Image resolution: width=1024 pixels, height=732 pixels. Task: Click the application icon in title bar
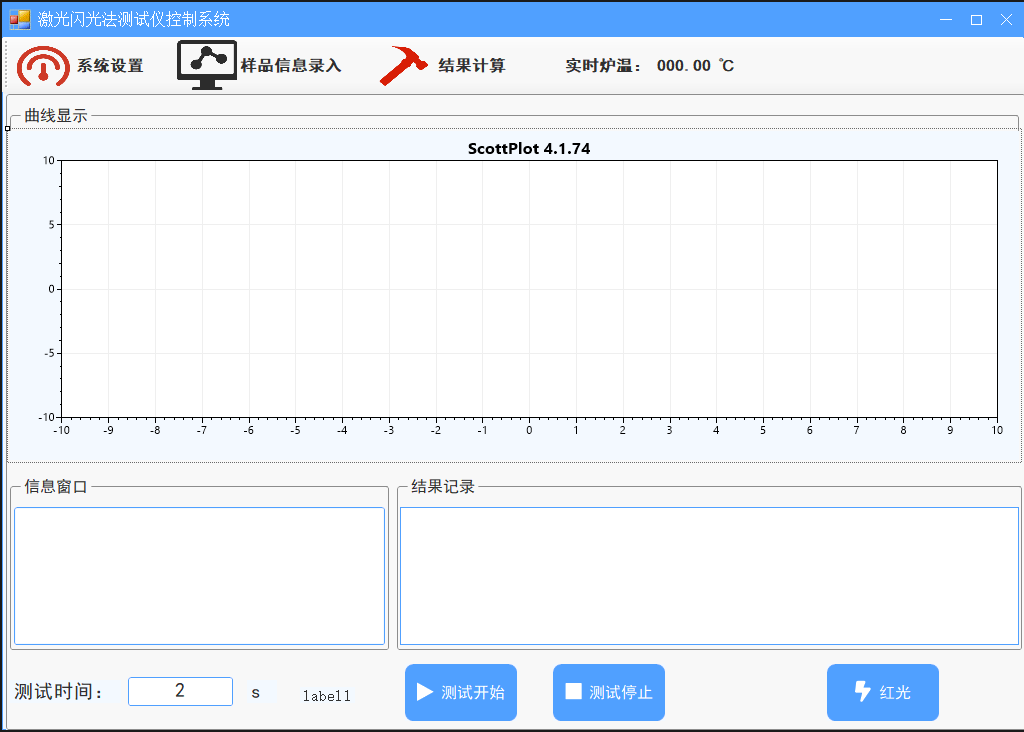(x=19, y=19)
